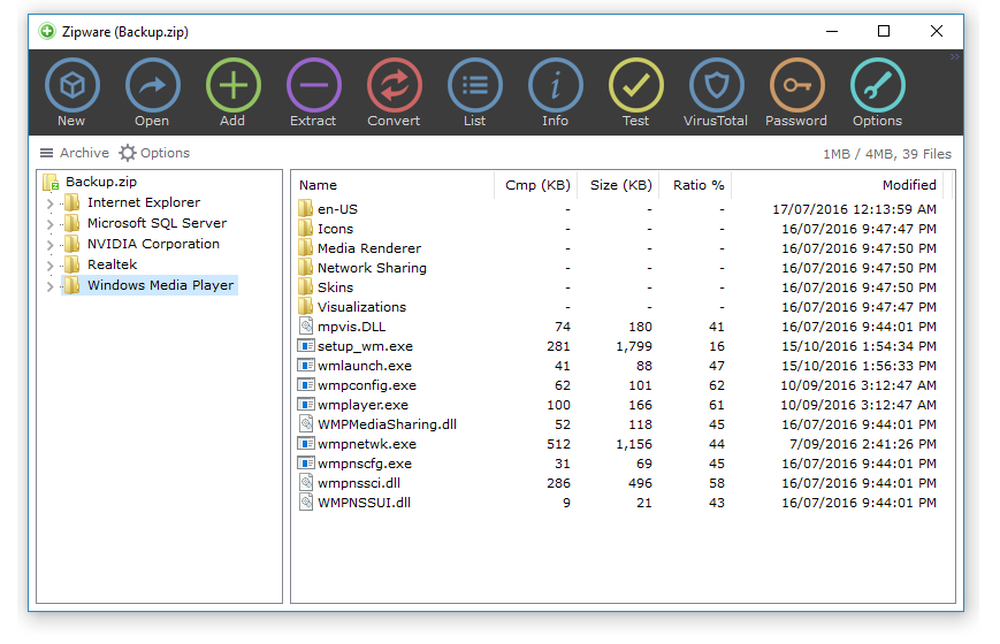Select the wmlaunch.exe file
Screen dimensions: 1000x644
click(x=618, y=366)
